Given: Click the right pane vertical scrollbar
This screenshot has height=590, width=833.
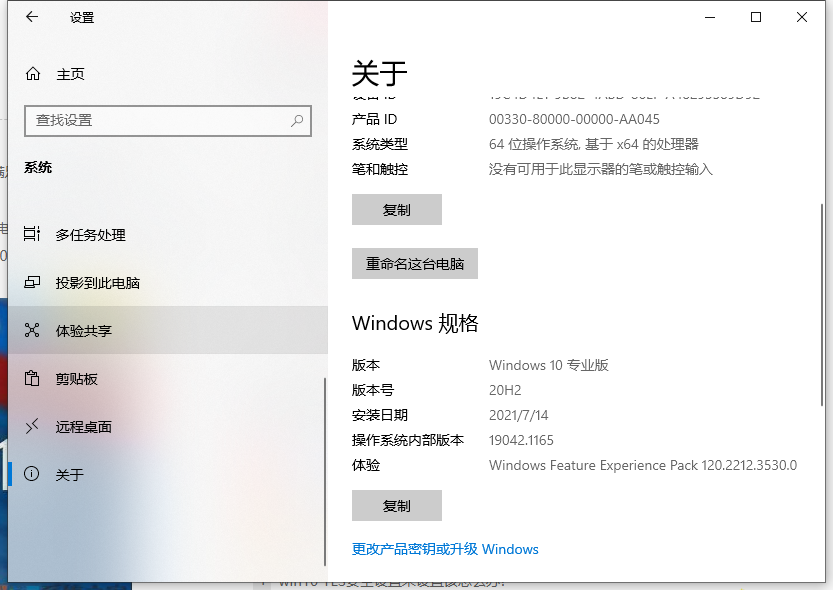Looking at the screenshot, I should click(822, 305).
